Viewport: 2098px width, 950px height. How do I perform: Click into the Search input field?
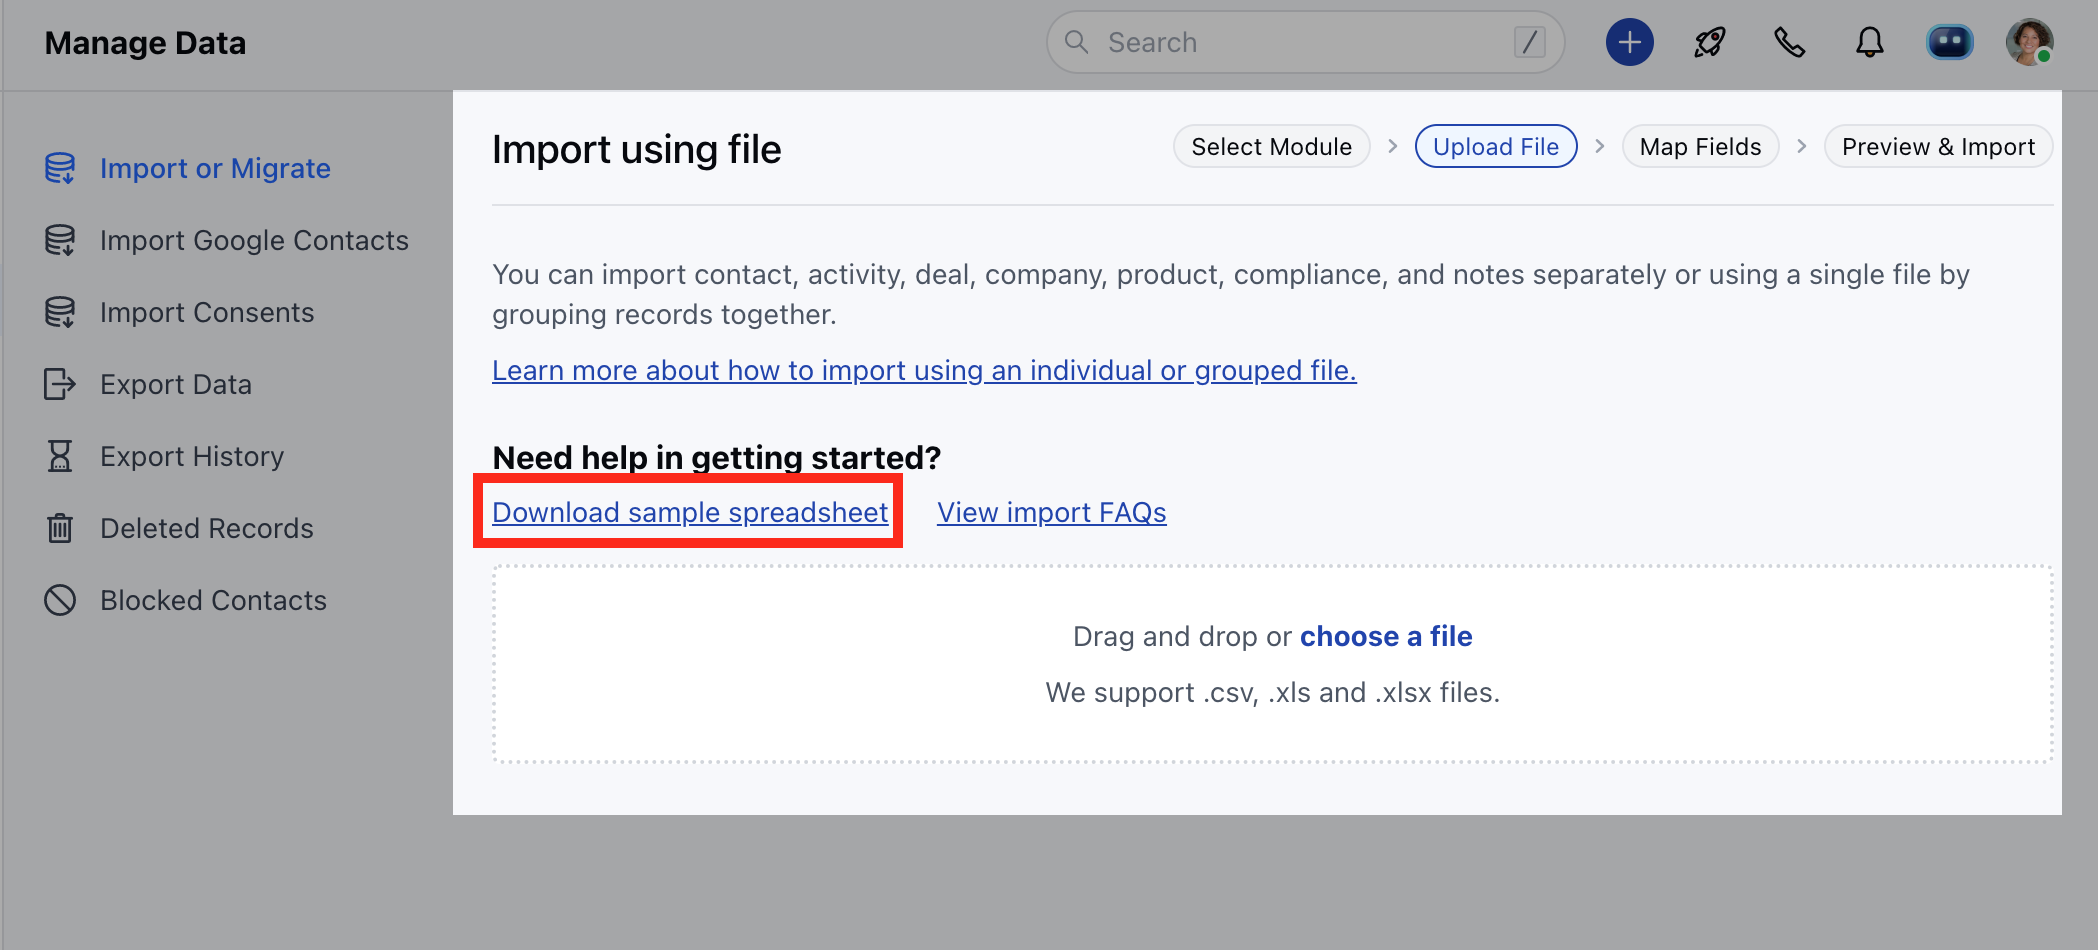coord(1300,43)
